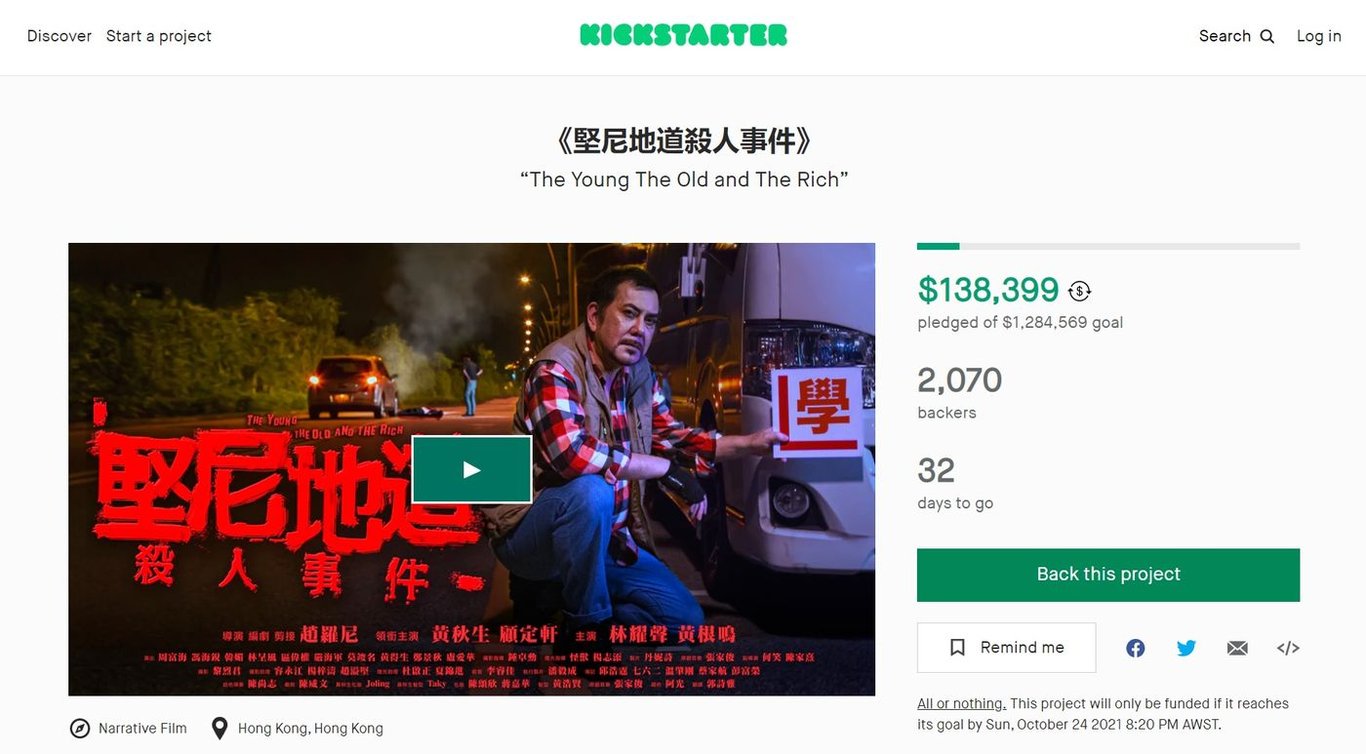Click the Narrative Film category link
The height and width of the screenshot is (754, 1366).
(x=142, y=728)
